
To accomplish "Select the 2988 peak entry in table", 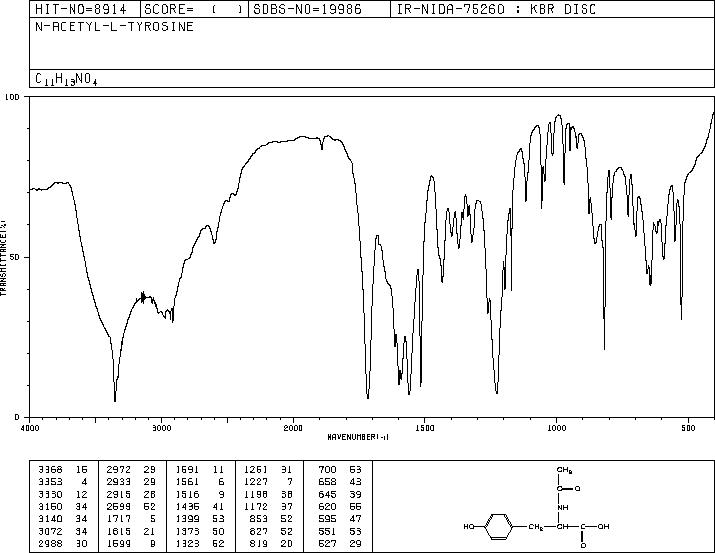I will tap(63, 544).
